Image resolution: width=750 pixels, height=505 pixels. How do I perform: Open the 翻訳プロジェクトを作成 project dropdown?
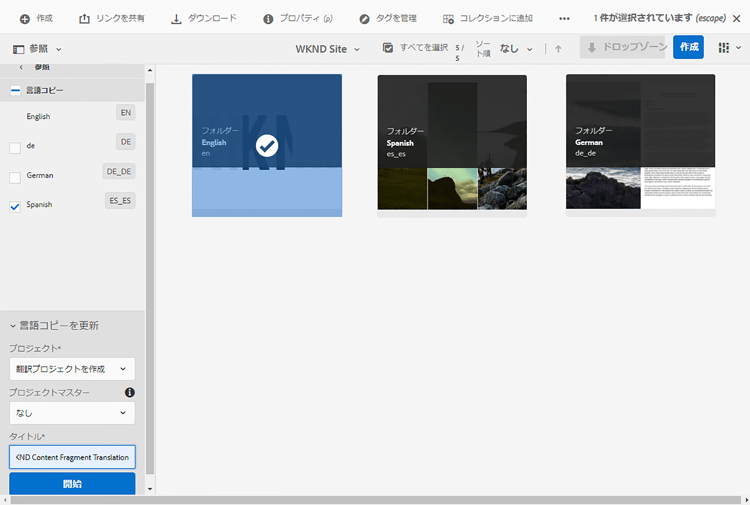(x=72, y=369)
